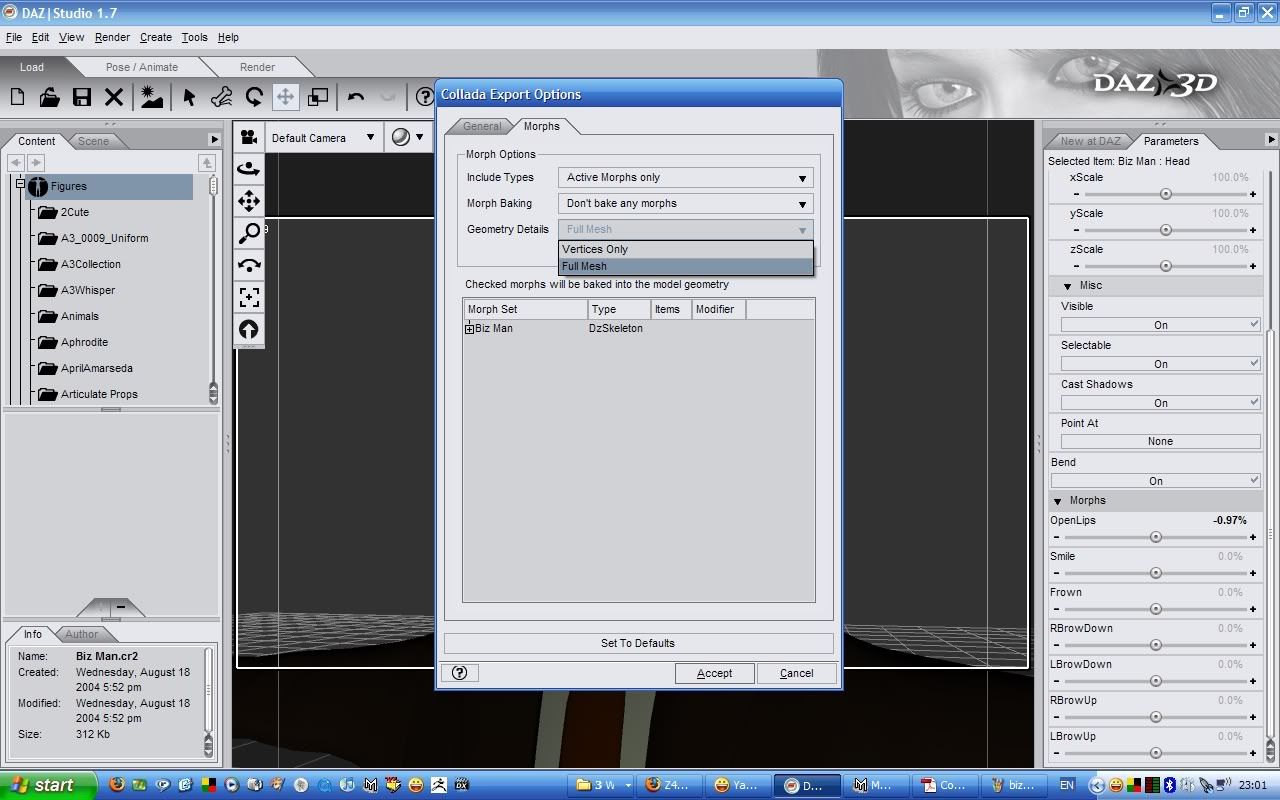The width and height of the screenshot is (1280, 800).
Task: Switch to the General tab
Action: click(x=482, y=127)
